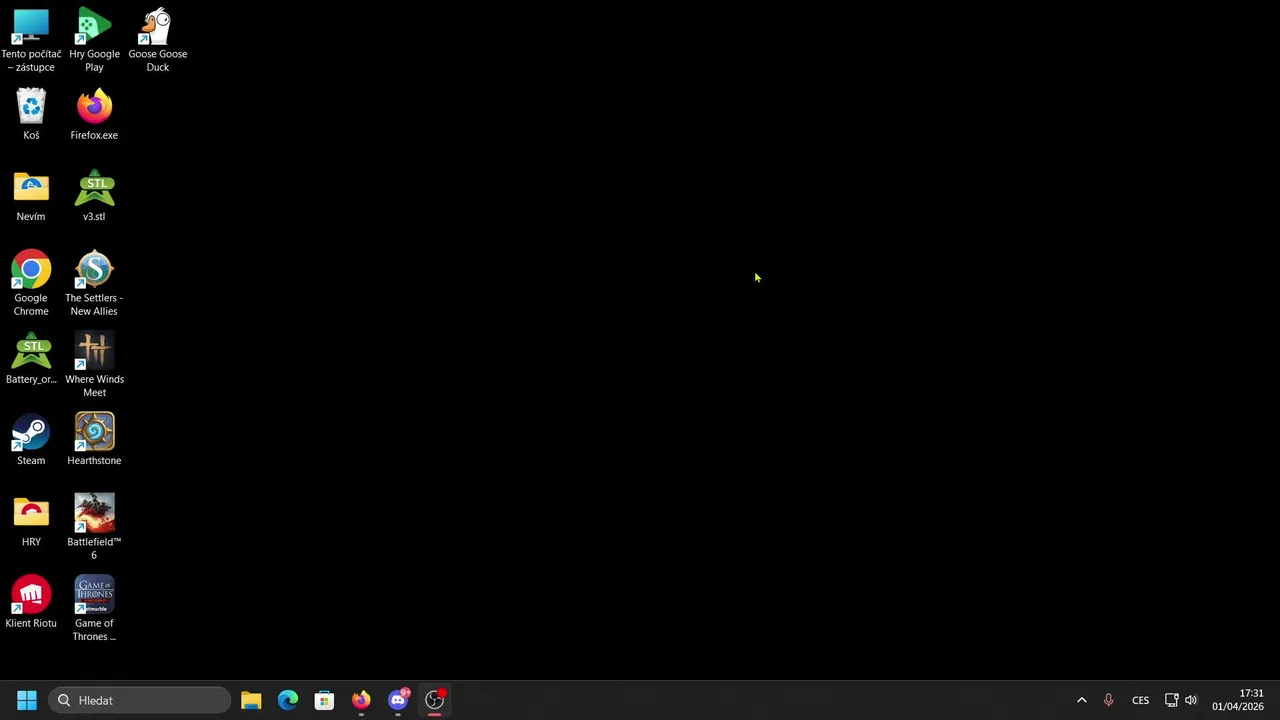Open the CES language switcher
This screenshot has height=720, width=1280.
(x=1140, y=700)
